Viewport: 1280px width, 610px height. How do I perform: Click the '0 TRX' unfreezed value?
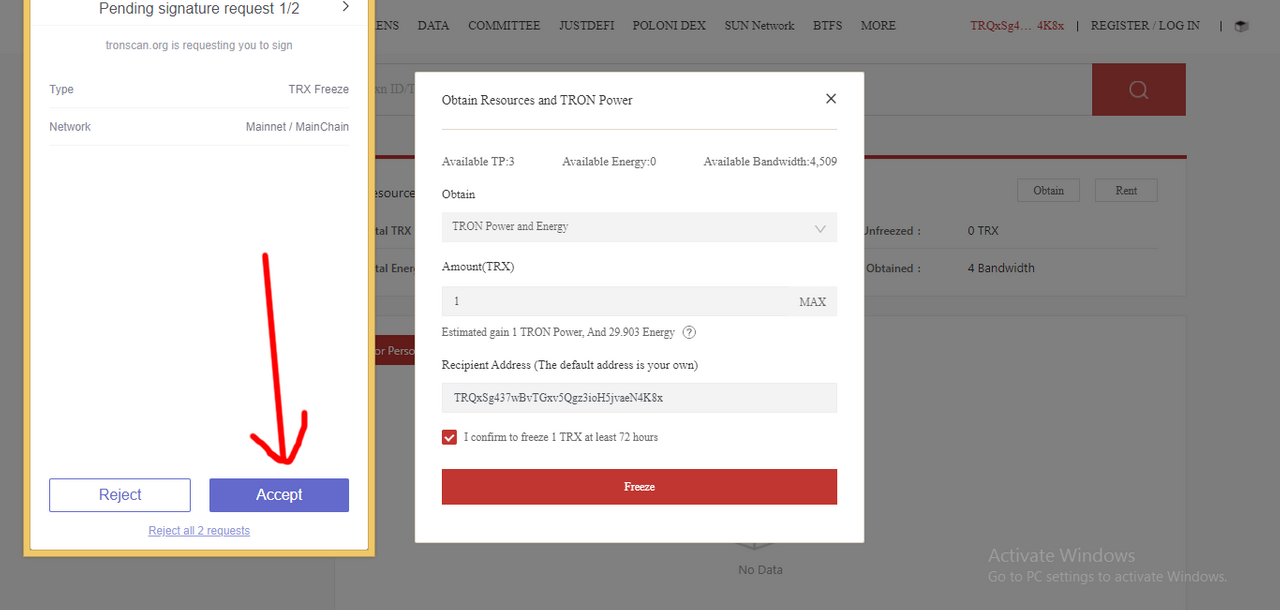[983, 231]
